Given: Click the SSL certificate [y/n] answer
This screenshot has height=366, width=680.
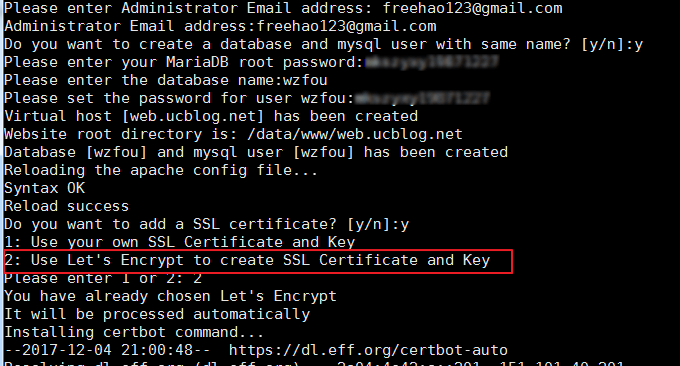Looking at the screenshot, I should point(404,224).
